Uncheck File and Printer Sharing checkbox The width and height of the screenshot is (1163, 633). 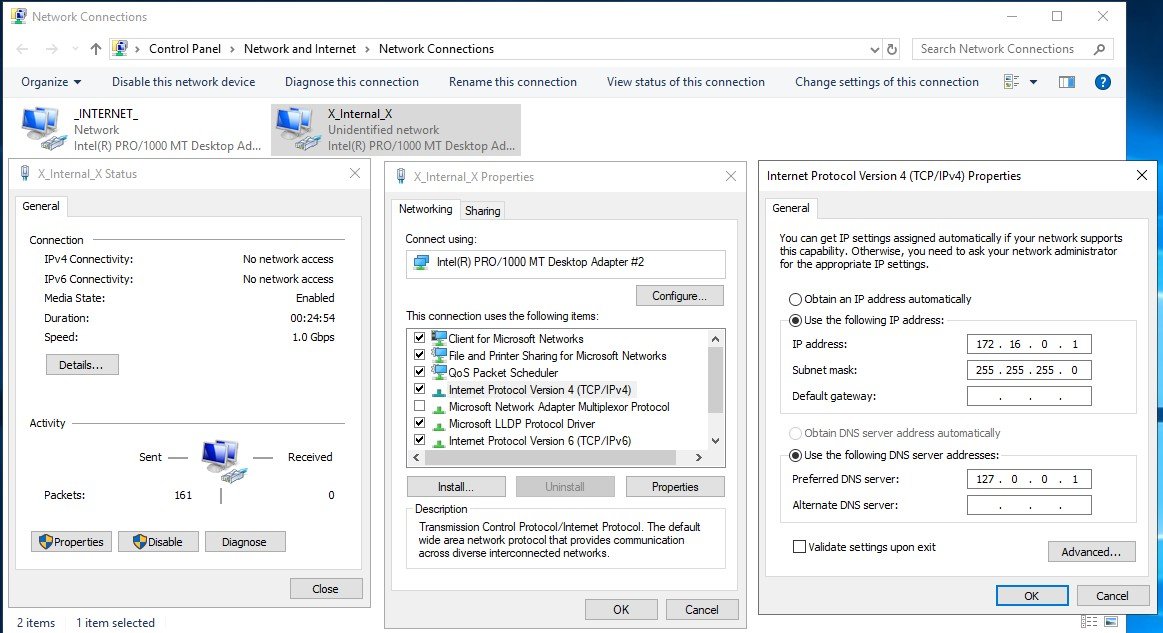coord(419,355)
